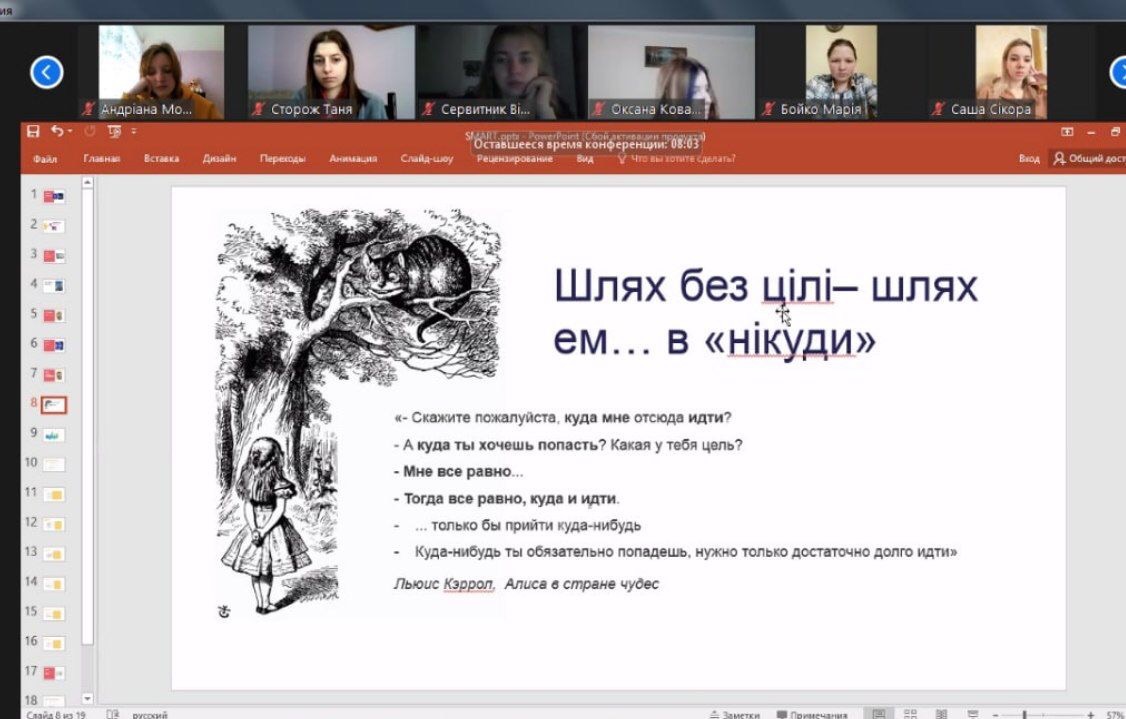
Task: Click the spell check icon in the status bar
Action: 113,715
